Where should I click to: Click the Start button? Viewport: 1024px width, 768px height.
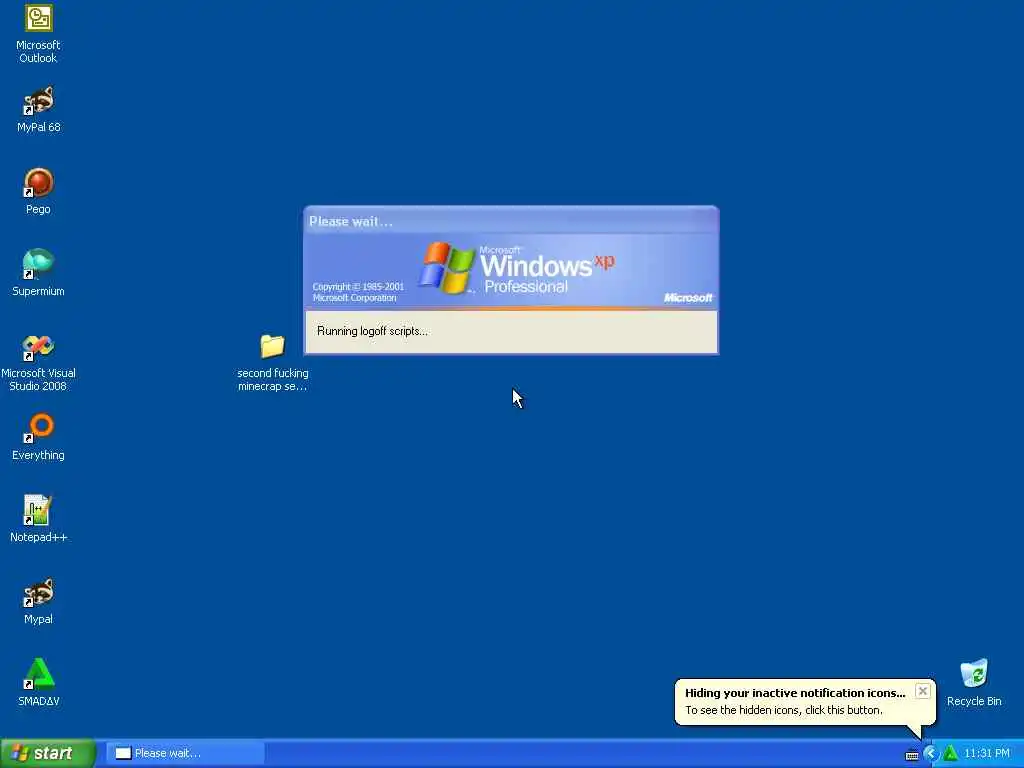[x=48, y=753]
